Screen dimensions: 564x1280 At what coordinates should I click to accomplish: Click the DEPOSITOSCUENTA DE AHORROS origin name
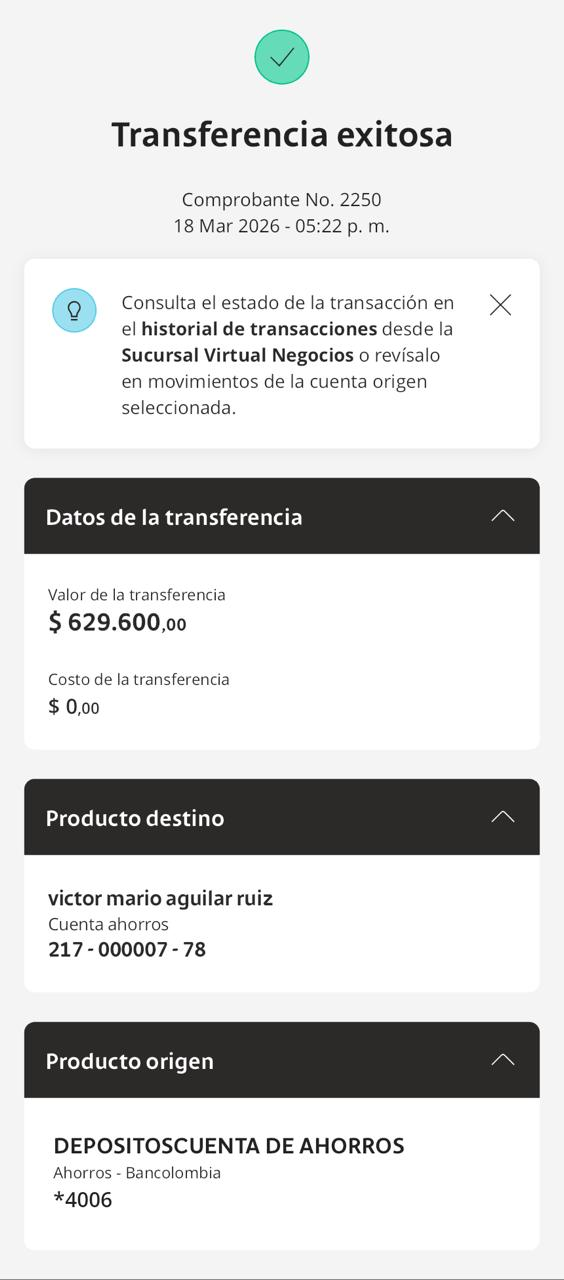pos(229,1146)
